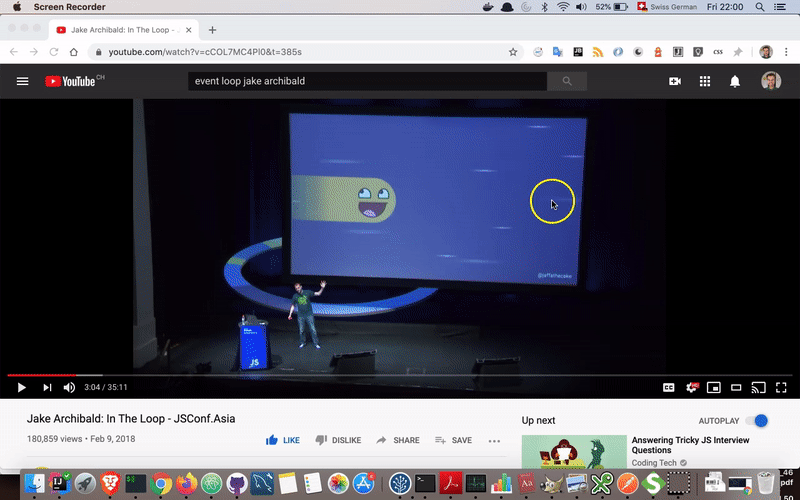Close the Jake Archibald tab

click(188, 30)
